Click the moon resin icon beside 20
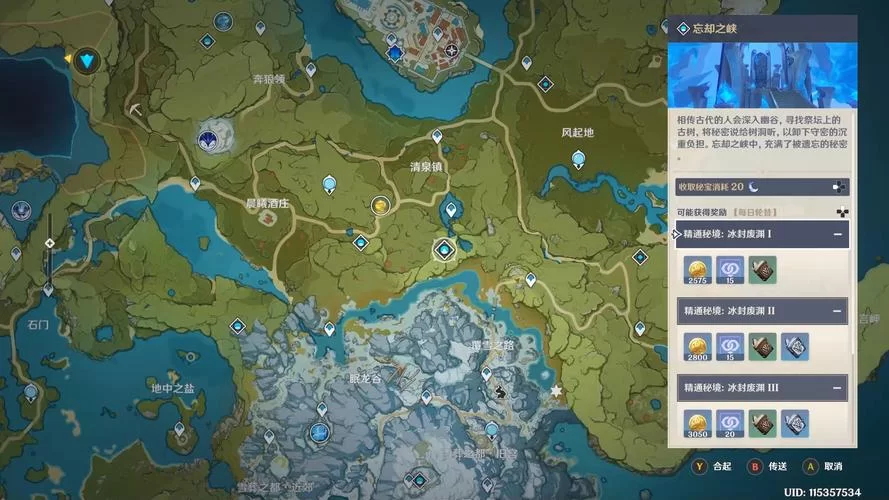The image size is (889, 500). (x=753, y=187)
